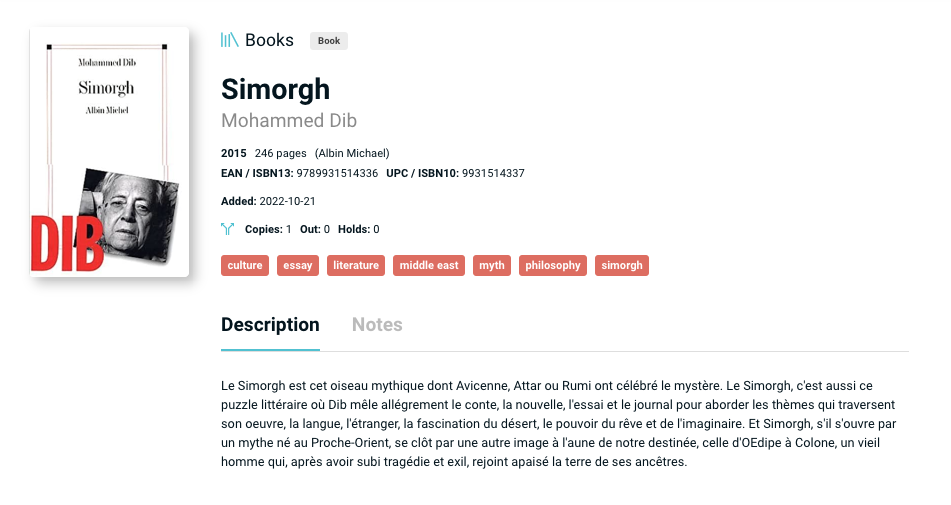This screenshot has height=505, width=951.
Task: Click the Simorgh title heading
Action: pos(275,89)
